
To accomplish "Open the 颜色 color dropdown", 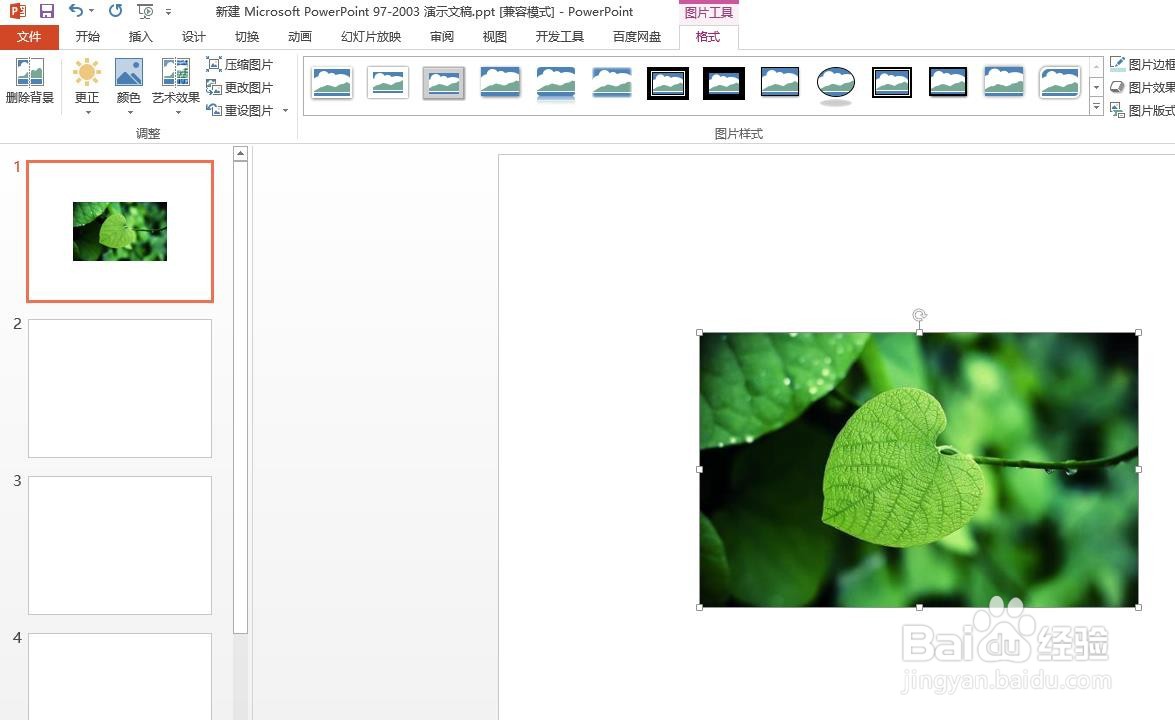I will 129,87.
